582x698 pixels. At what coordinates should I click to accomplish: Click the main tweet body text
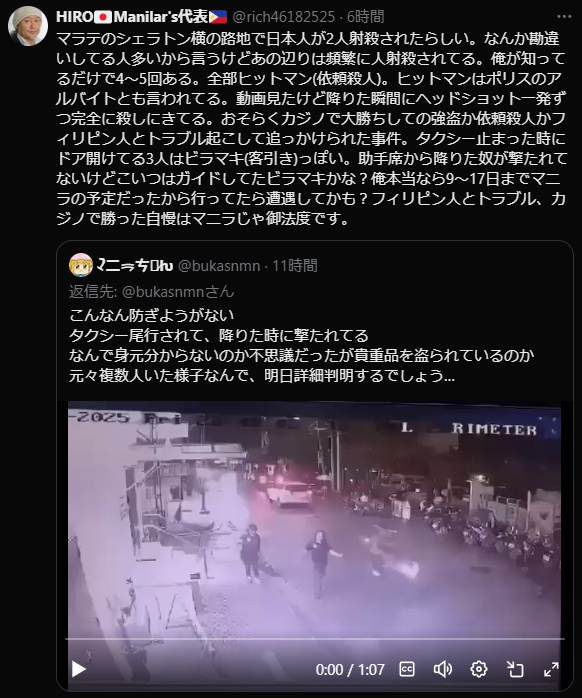point(311,129)
